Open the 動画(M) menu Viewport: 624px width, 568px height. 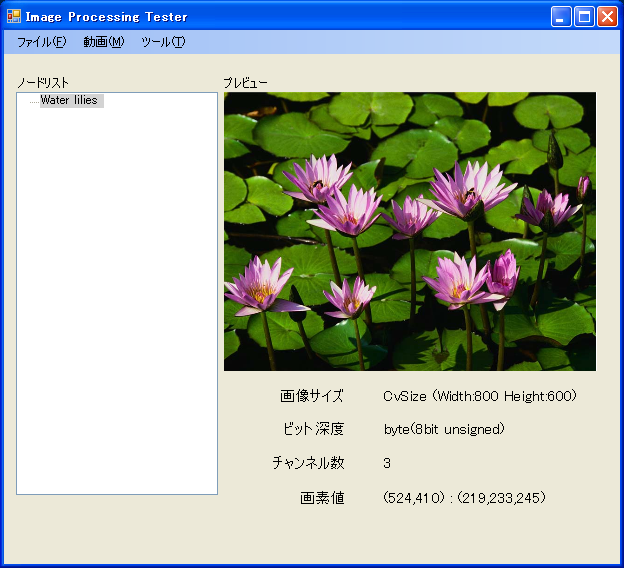(103, 42)
